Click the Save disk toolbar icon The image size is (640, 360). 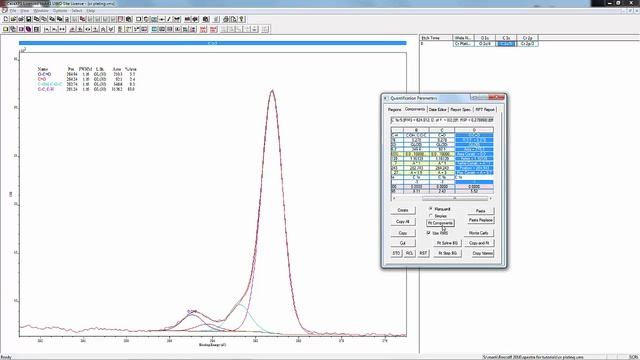click(x=29, y=19)
